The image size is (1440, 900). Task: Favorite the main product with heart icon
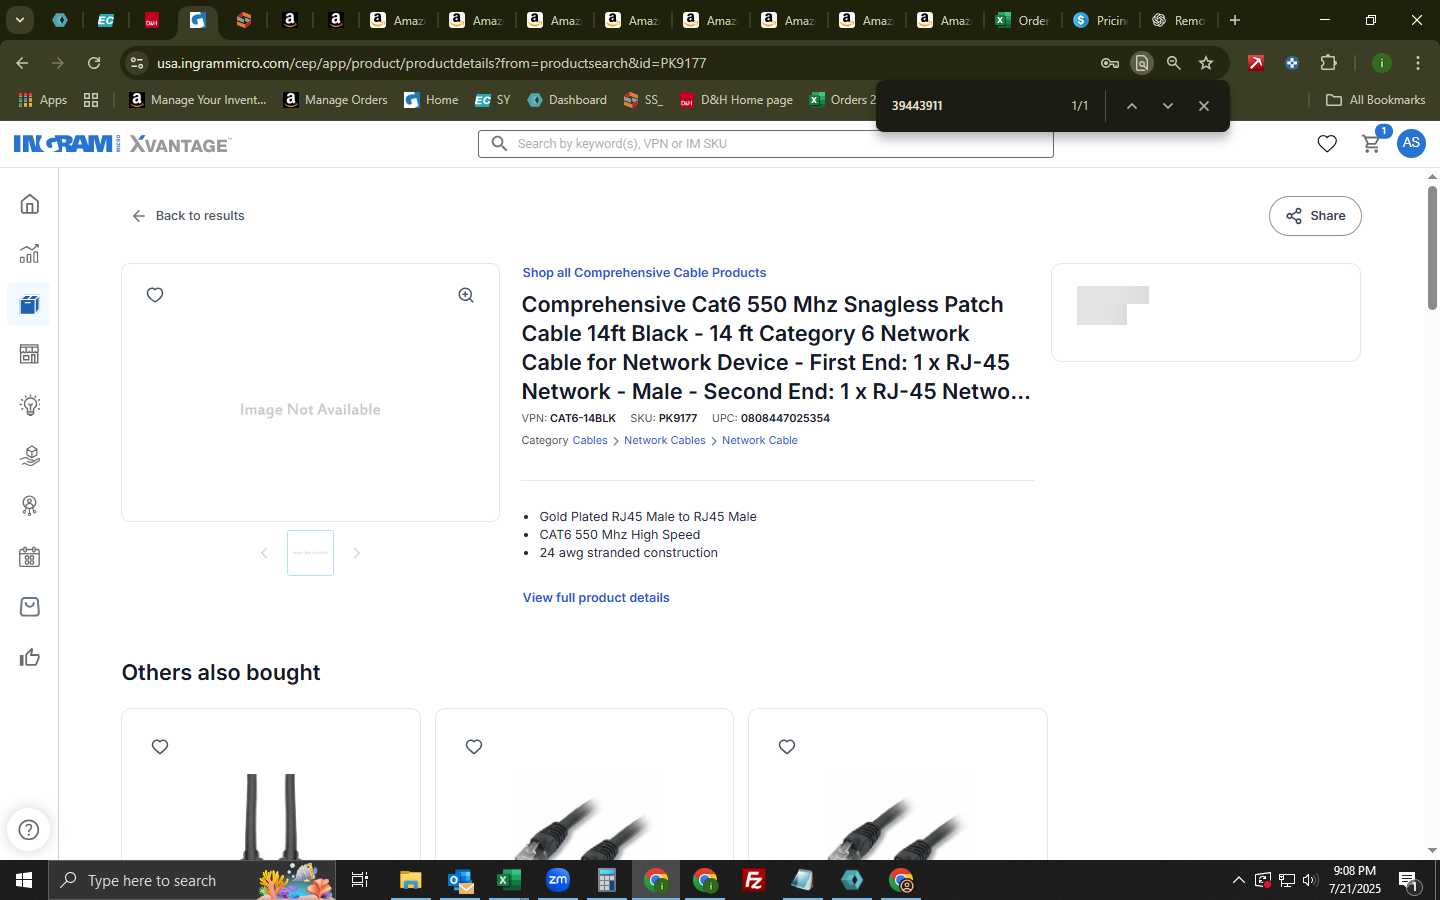point(155,295)
